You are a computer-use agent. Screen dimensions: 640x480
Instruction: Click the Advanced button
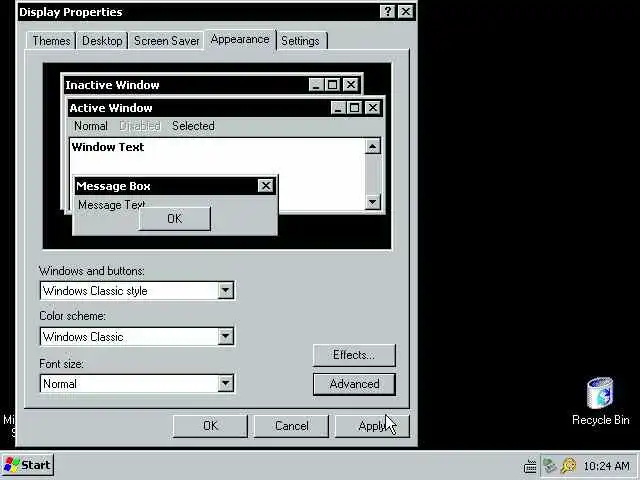pos(354,384)
